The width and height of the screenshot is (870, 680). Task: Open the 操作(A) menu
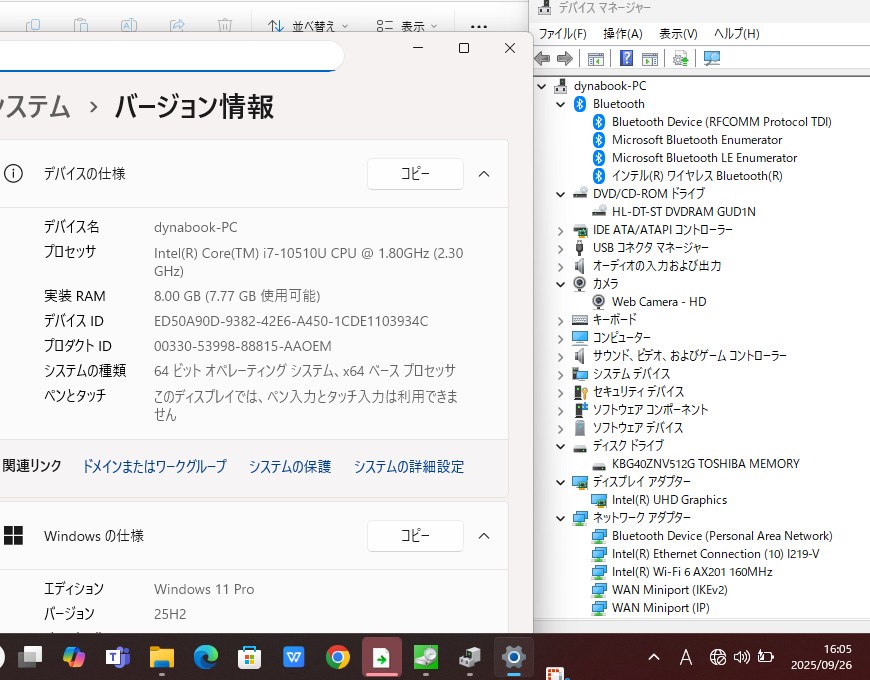pos(622,34)
